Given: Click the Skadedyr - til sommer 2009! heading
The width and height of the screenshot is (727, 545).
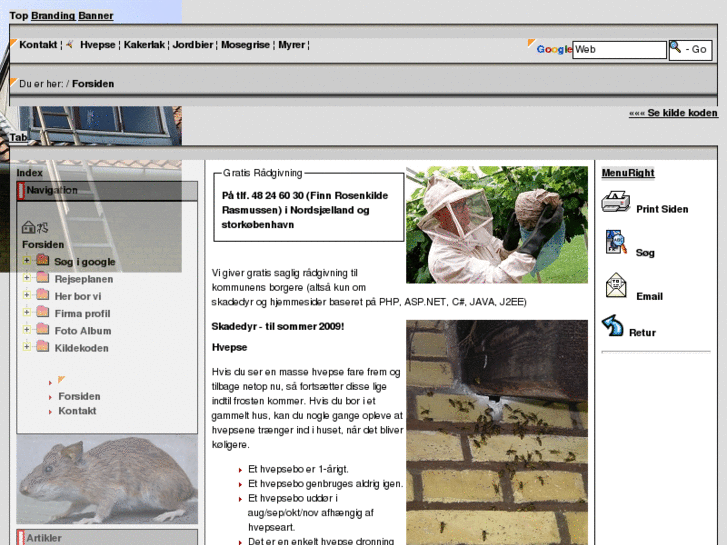Looking at the screenshot, I should click(278, 326).
